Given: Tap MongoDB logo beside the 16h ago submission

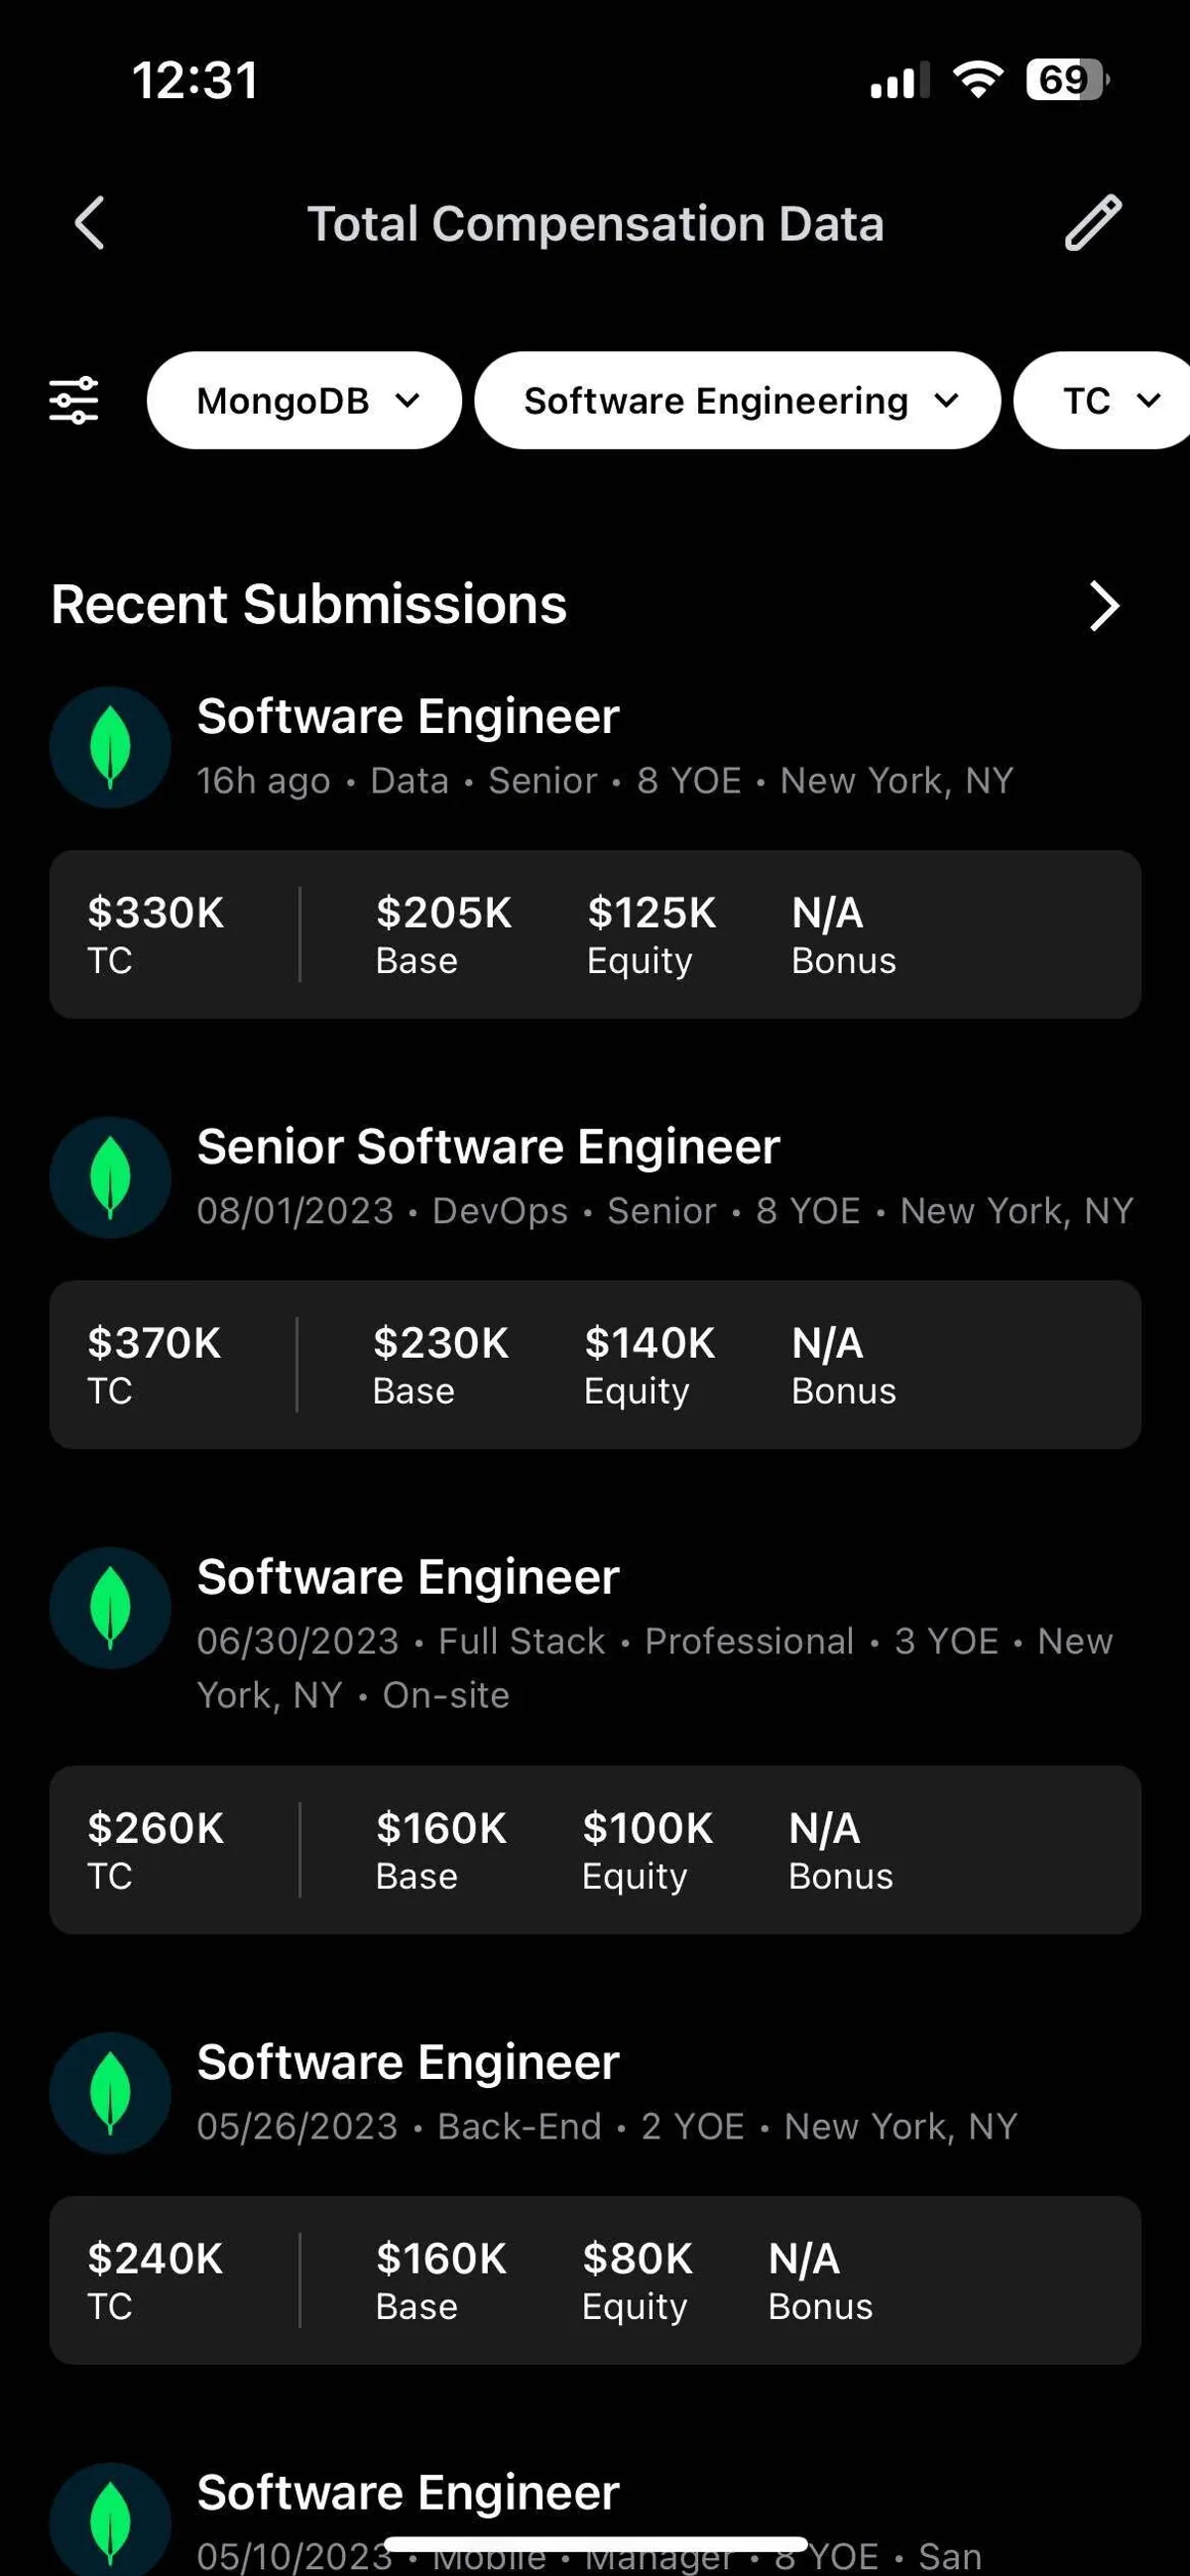Looking at the screenshot, I should (x=110, y=747).
